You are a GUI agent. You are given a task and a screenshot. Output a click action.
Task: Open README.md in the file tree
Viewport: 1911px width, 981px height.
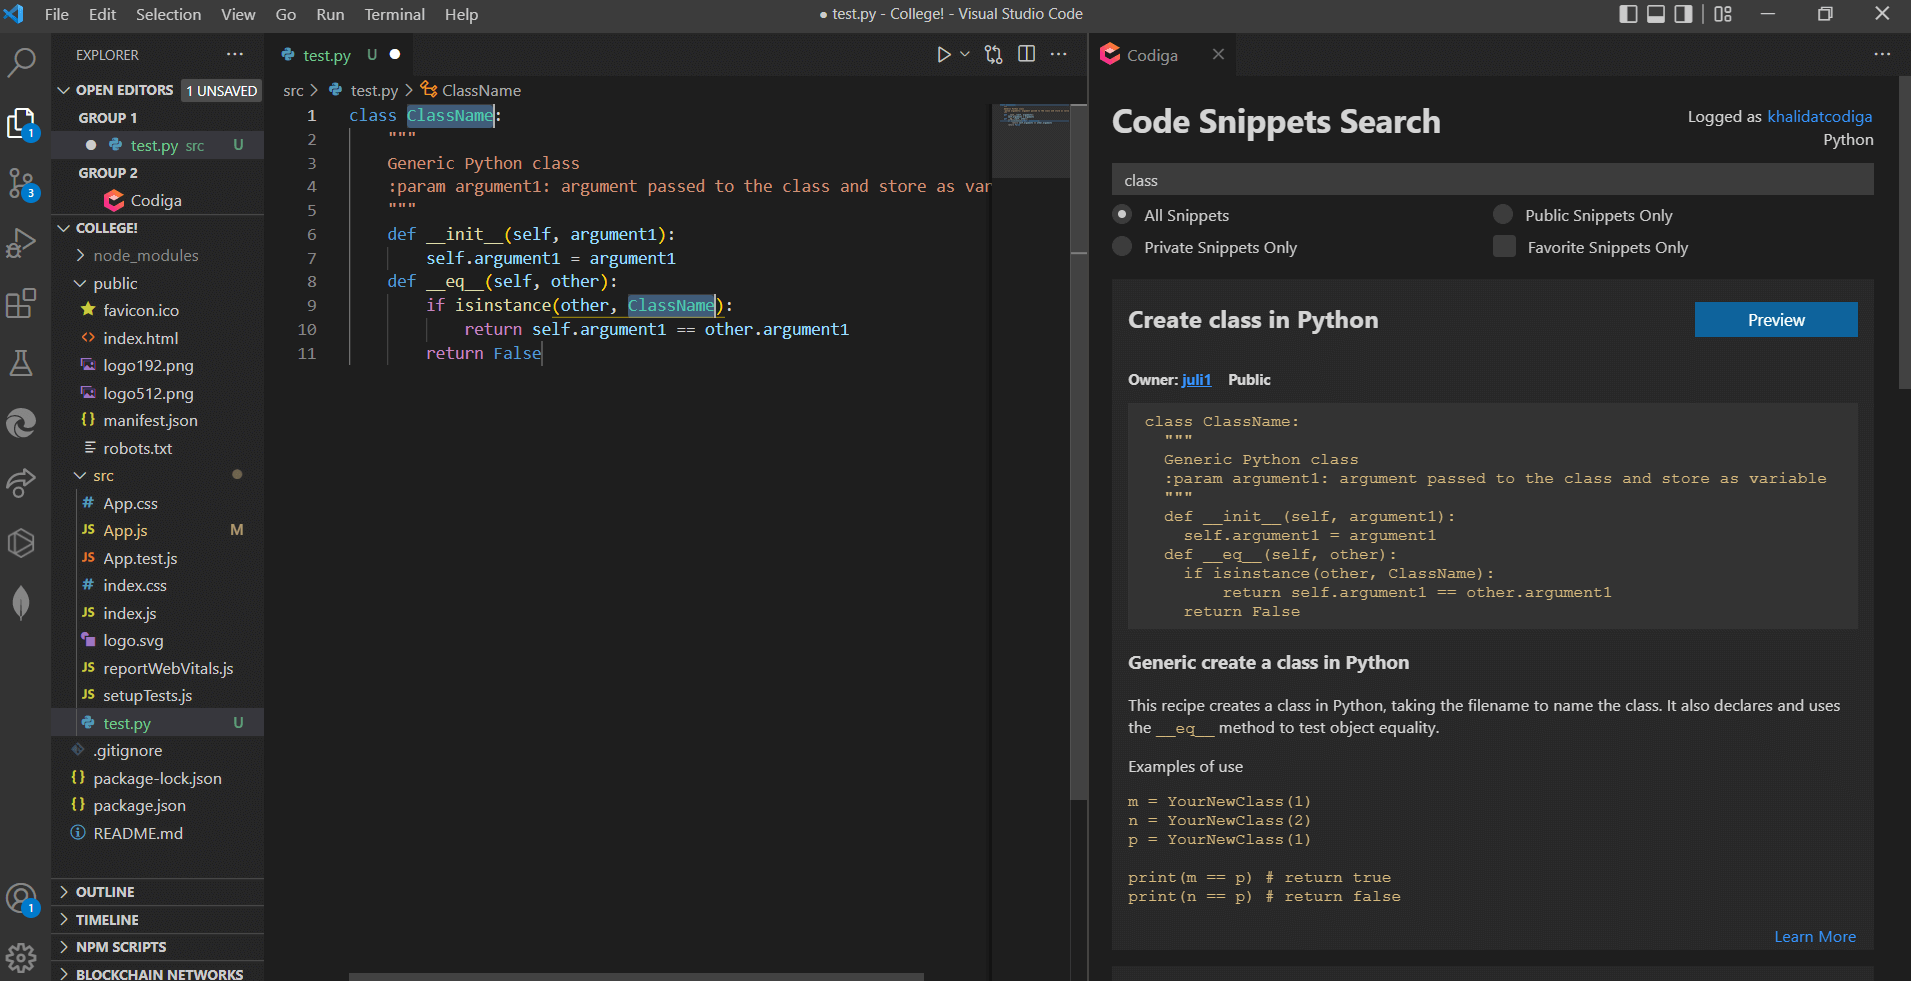(138, 834)
